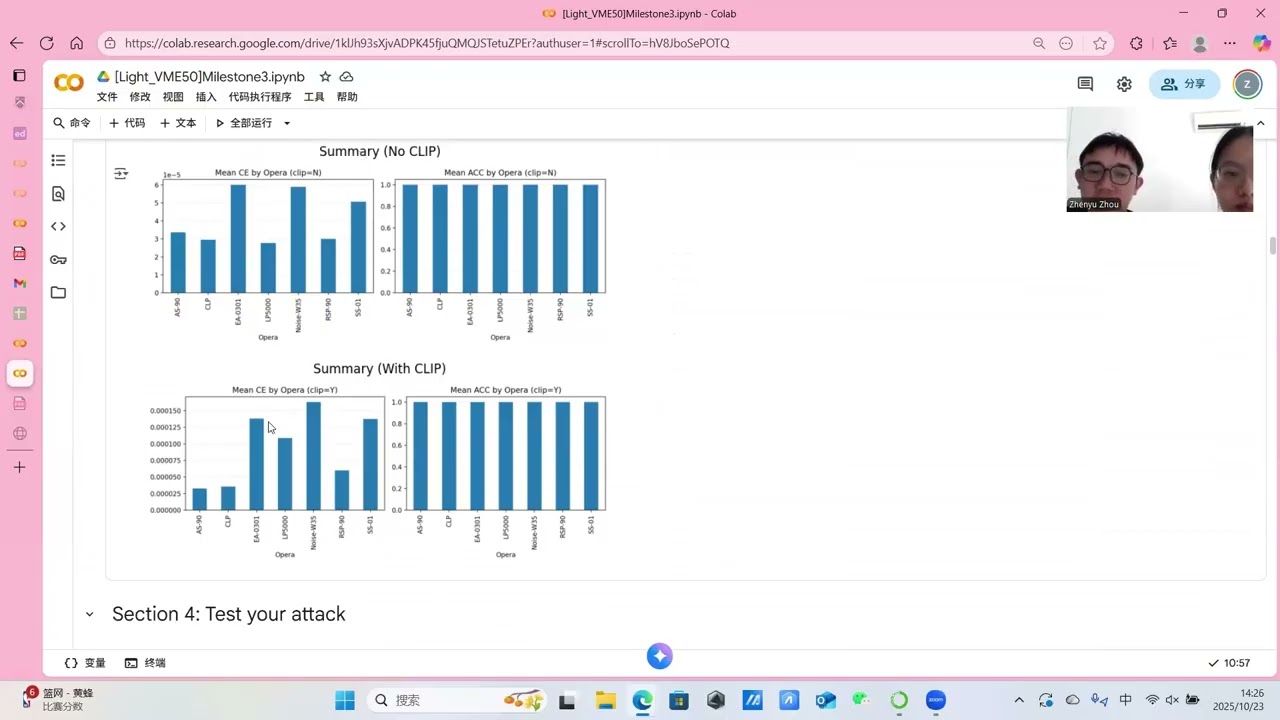Open the favorites list icon
Viewport: 1280px width, 720px height.
click(1170, 43)
